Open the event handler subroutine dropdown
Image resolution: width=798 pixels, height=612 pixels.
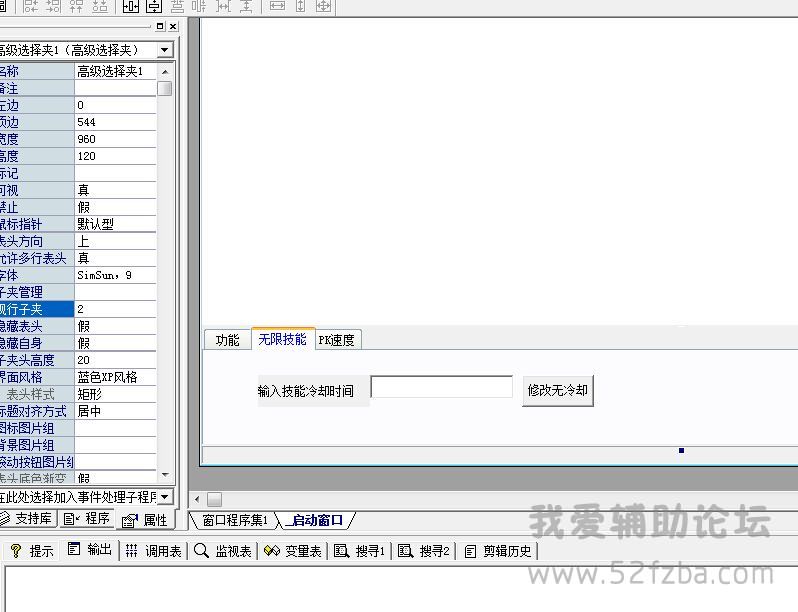(164, 497)
